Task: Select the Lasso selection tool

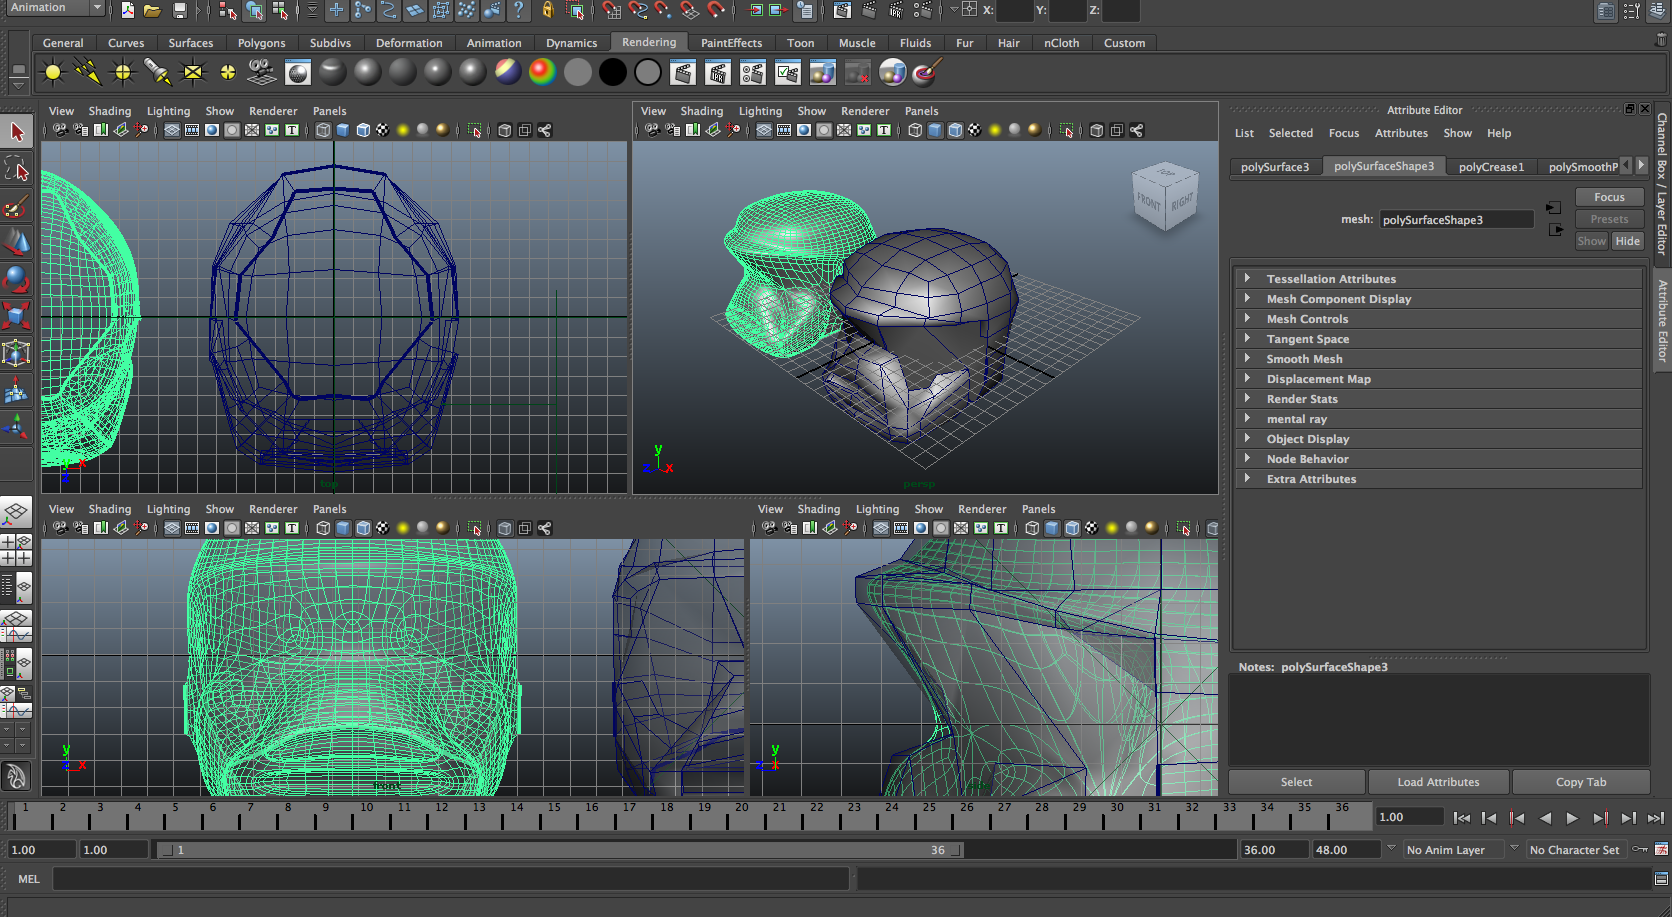Action: click(15, 170)
